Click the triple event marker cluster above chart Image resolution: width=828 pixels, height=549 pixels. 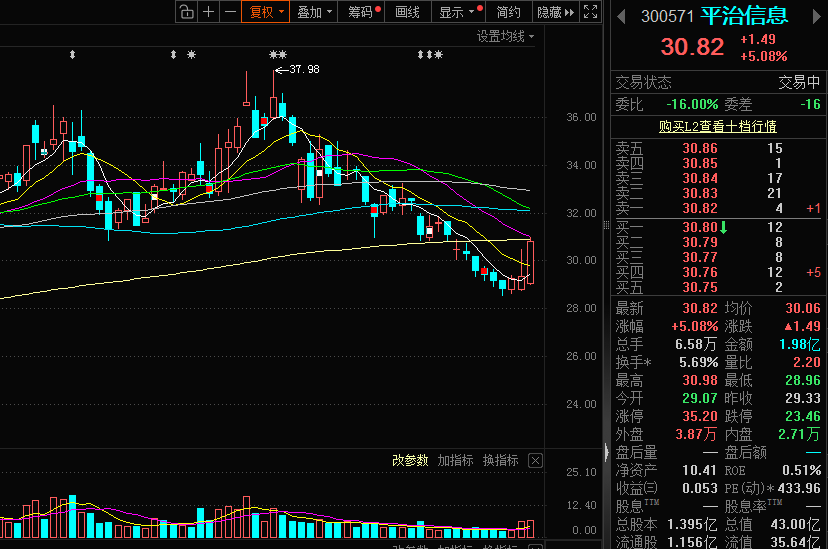[x=430, y=54]
